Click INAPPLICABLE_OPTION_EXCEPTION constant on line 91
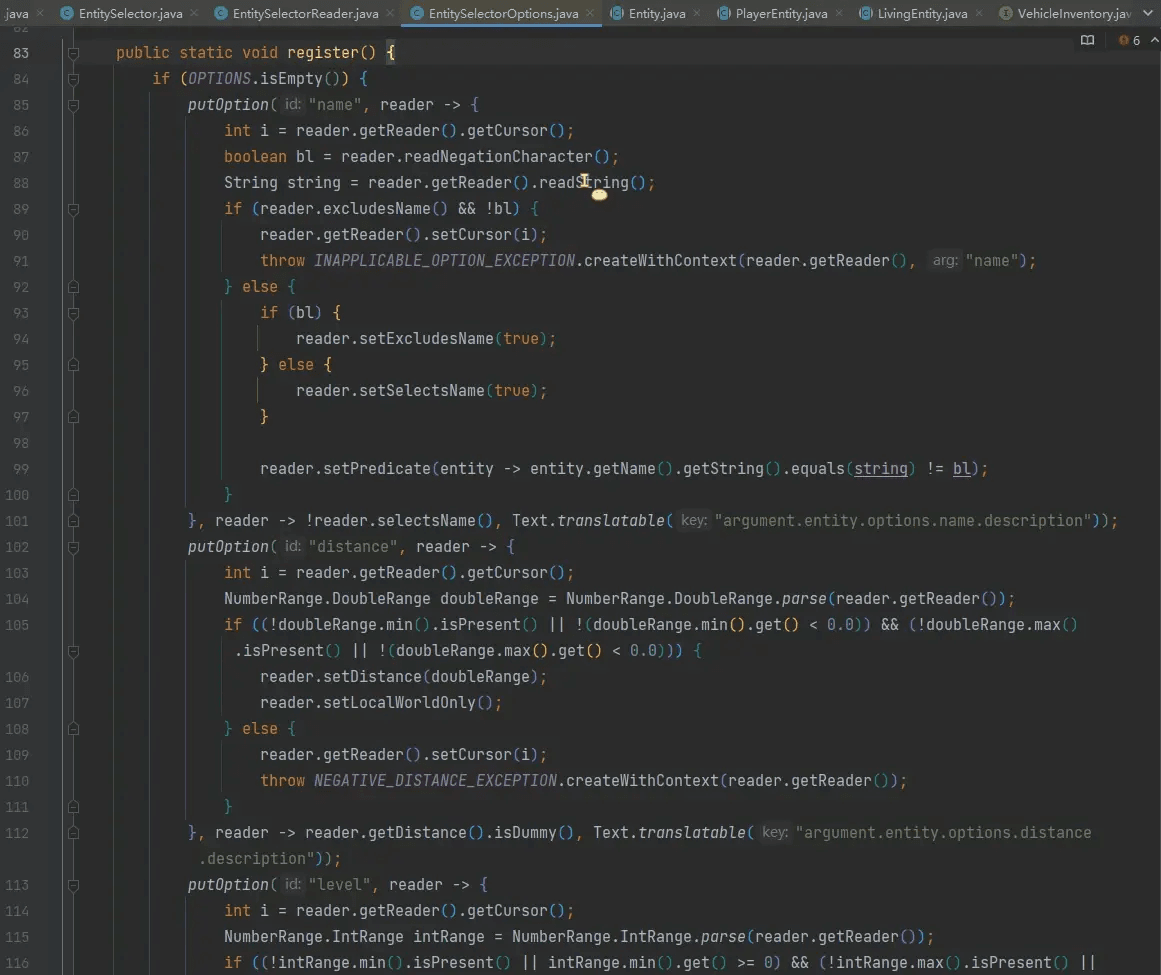This screenshot has width=1161, height=975. pyautogui.click(x=444, y=261)
